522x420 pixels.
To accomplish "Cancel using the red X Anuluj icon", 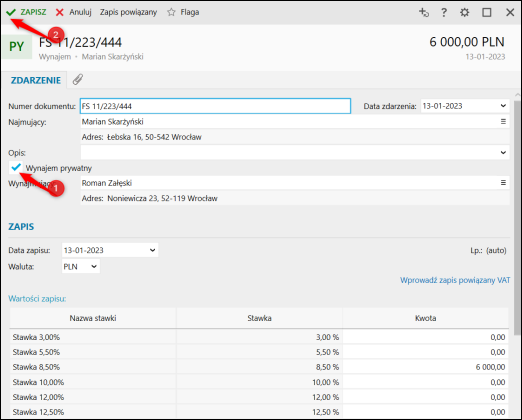I will click(x=60, y=12).
